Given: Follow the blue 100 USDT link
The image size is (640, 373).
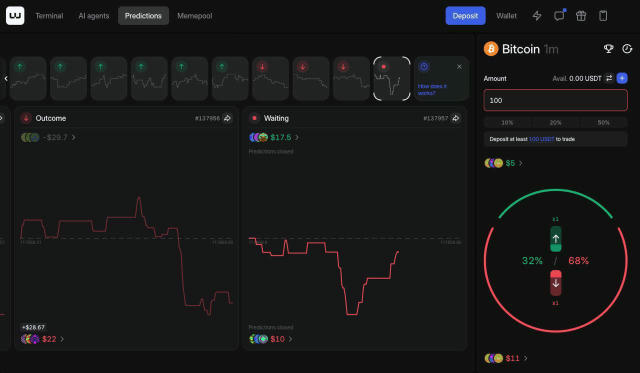Looking at the screenshot, I should 541,139.
